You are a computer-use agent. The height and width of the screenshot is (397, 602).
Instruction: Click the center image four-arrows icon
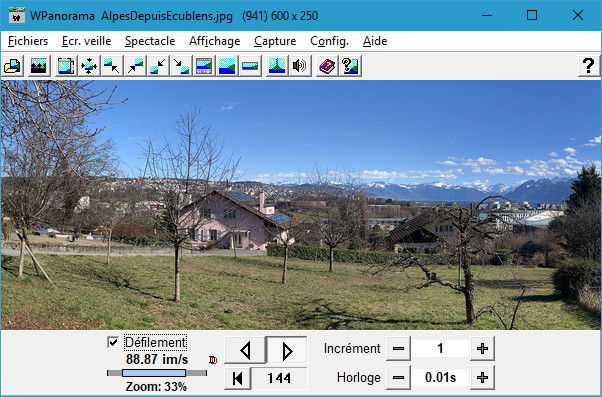89,66
